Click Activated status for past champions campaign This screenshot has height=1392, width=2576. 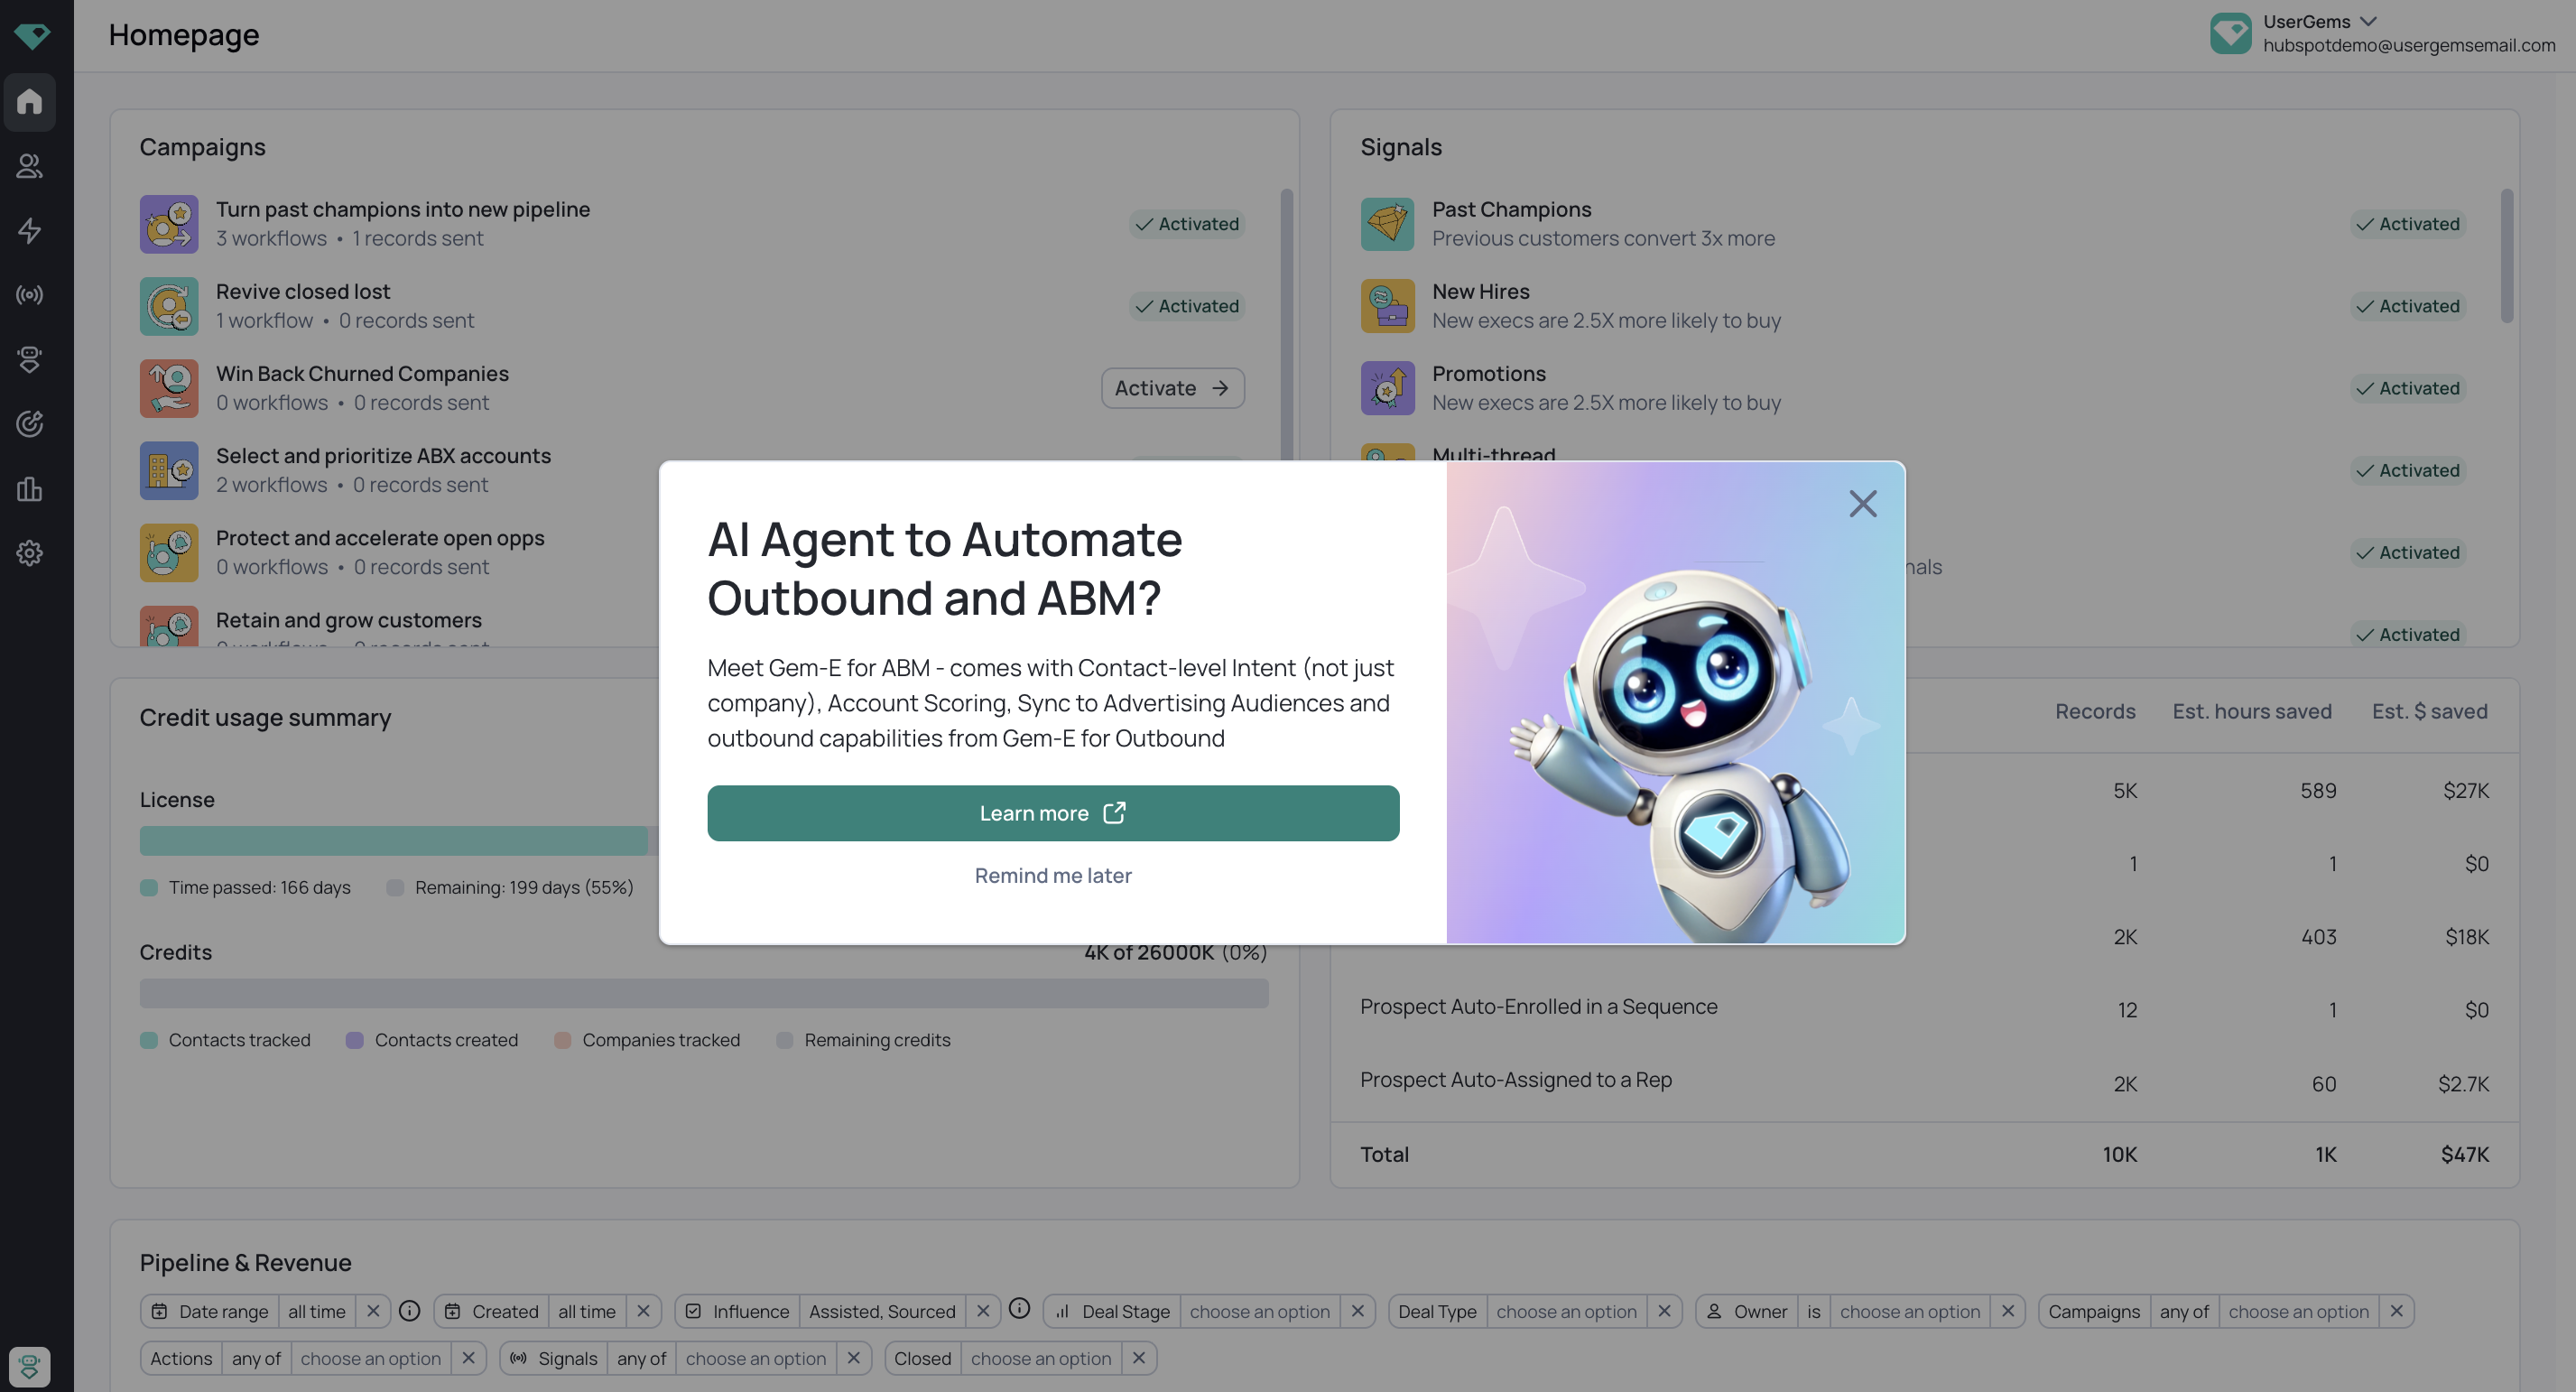click(1187, 224)
